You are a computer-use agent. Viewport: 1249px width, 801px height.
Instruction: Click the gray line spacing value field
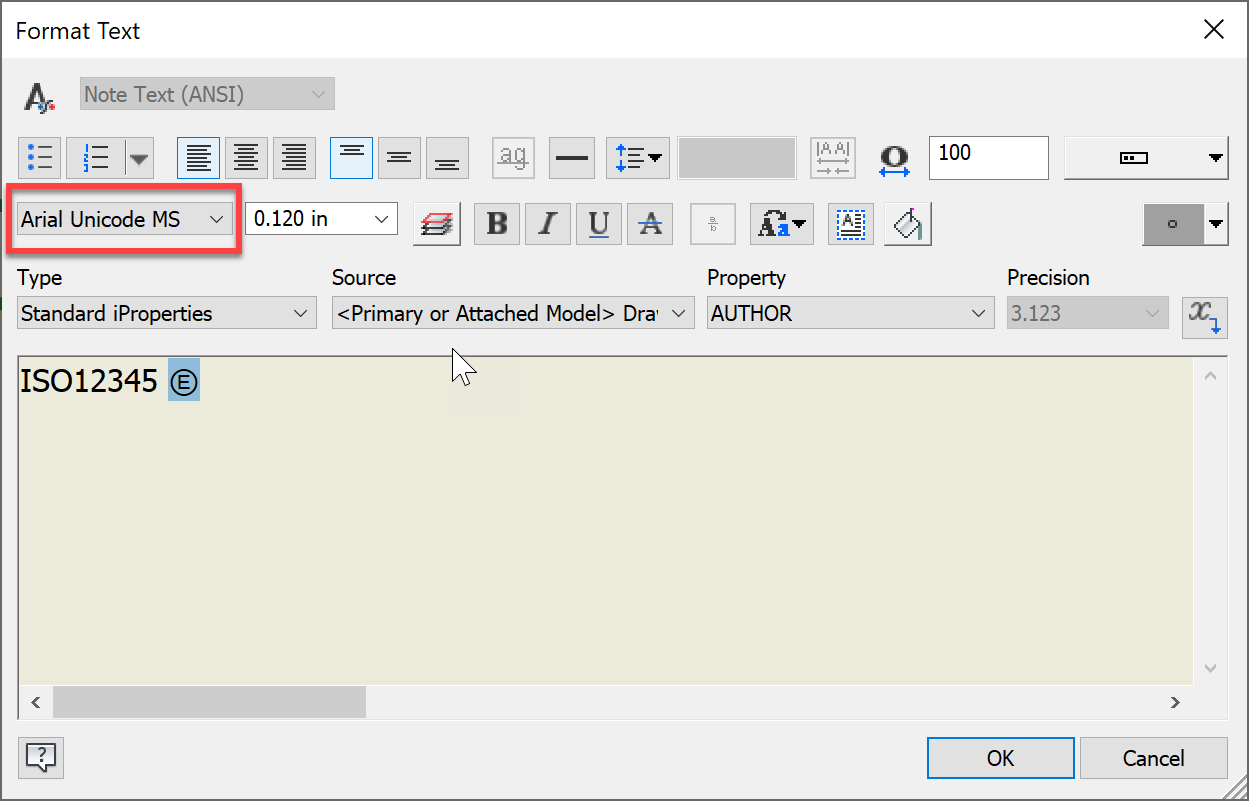tap(737, 158)
